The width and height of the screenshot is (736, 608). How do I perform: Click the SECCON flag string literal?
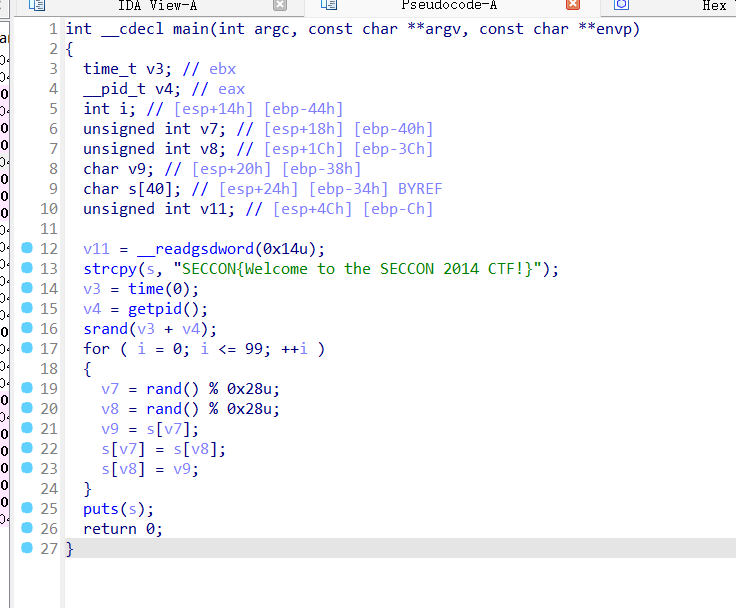tap(358, 269)
